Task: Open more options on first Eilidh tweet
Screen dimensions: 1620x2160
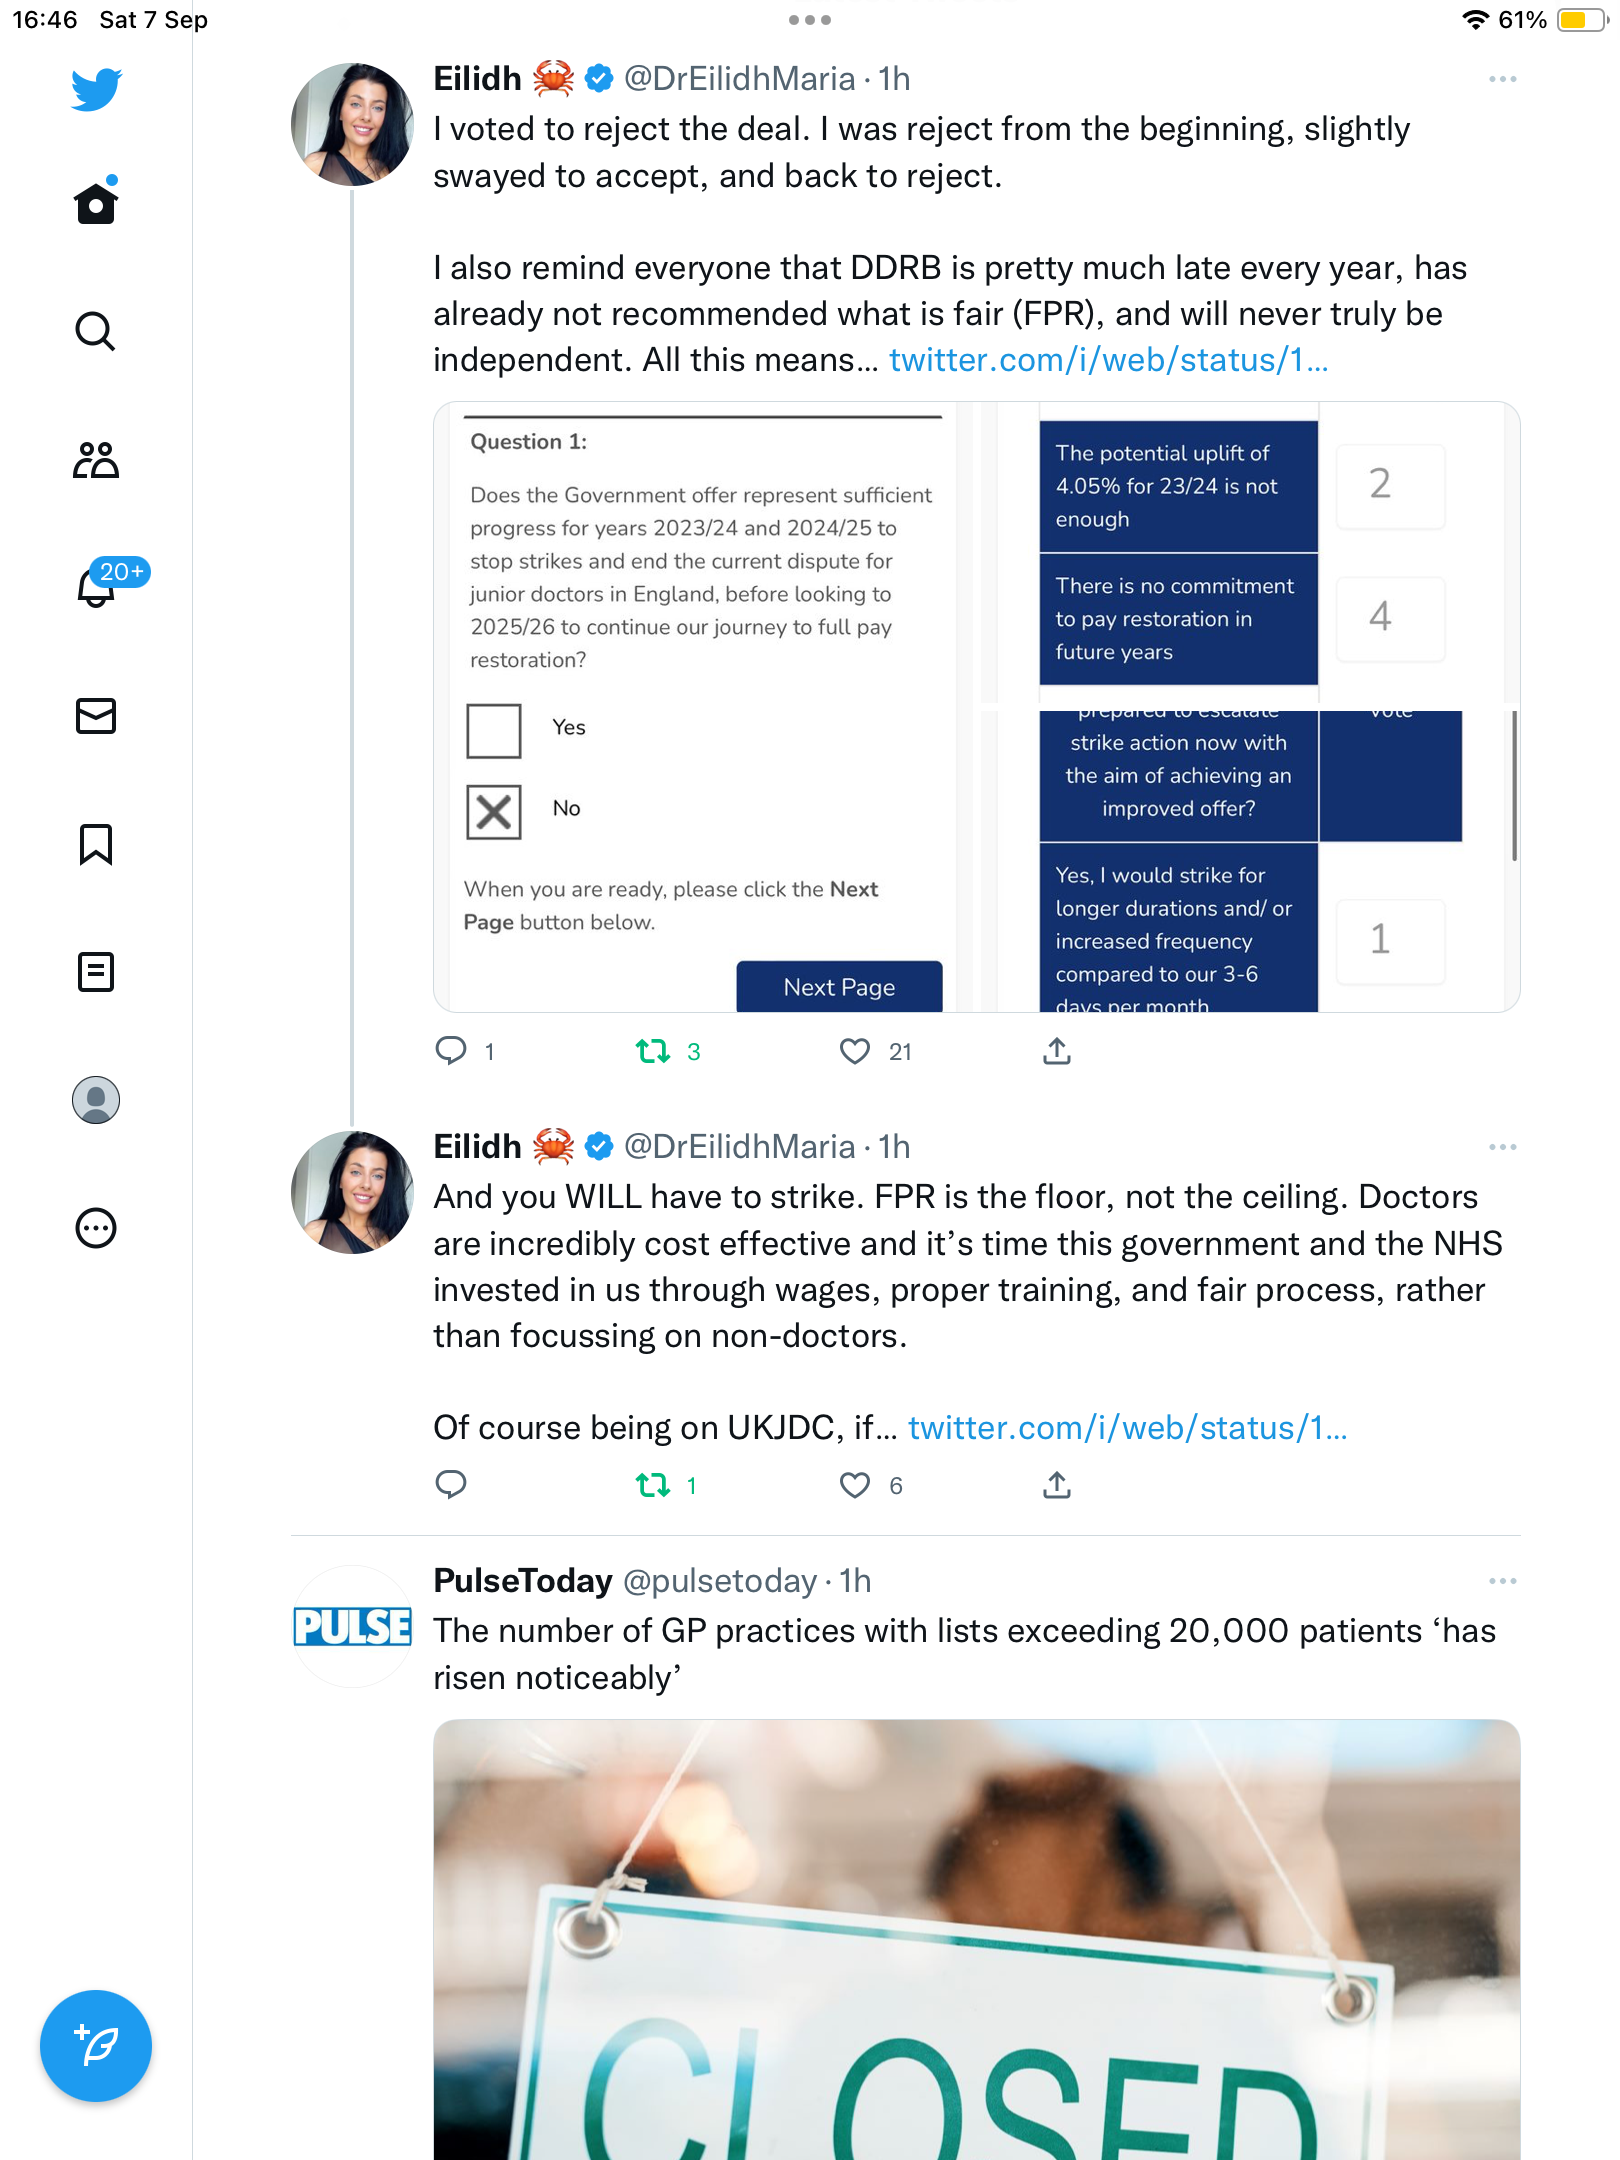Action: [x=1503, y=79]
